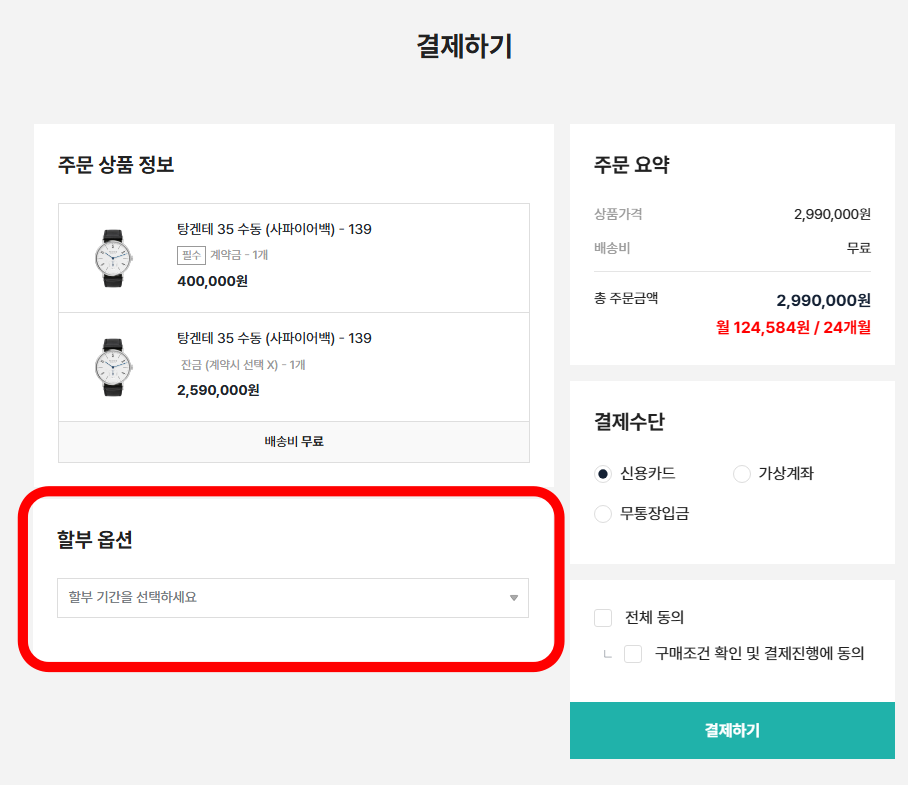Click the 2,590,000원 balance price

point(218,390)
